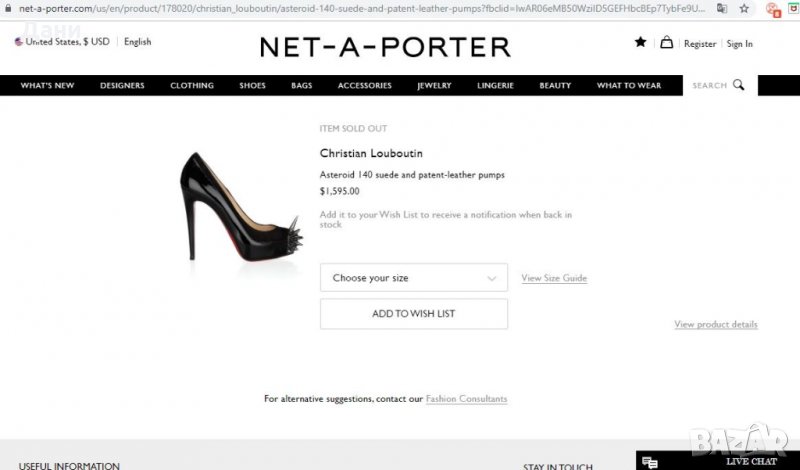
Task: Switch language from English selector
Action: coord(137,42)
